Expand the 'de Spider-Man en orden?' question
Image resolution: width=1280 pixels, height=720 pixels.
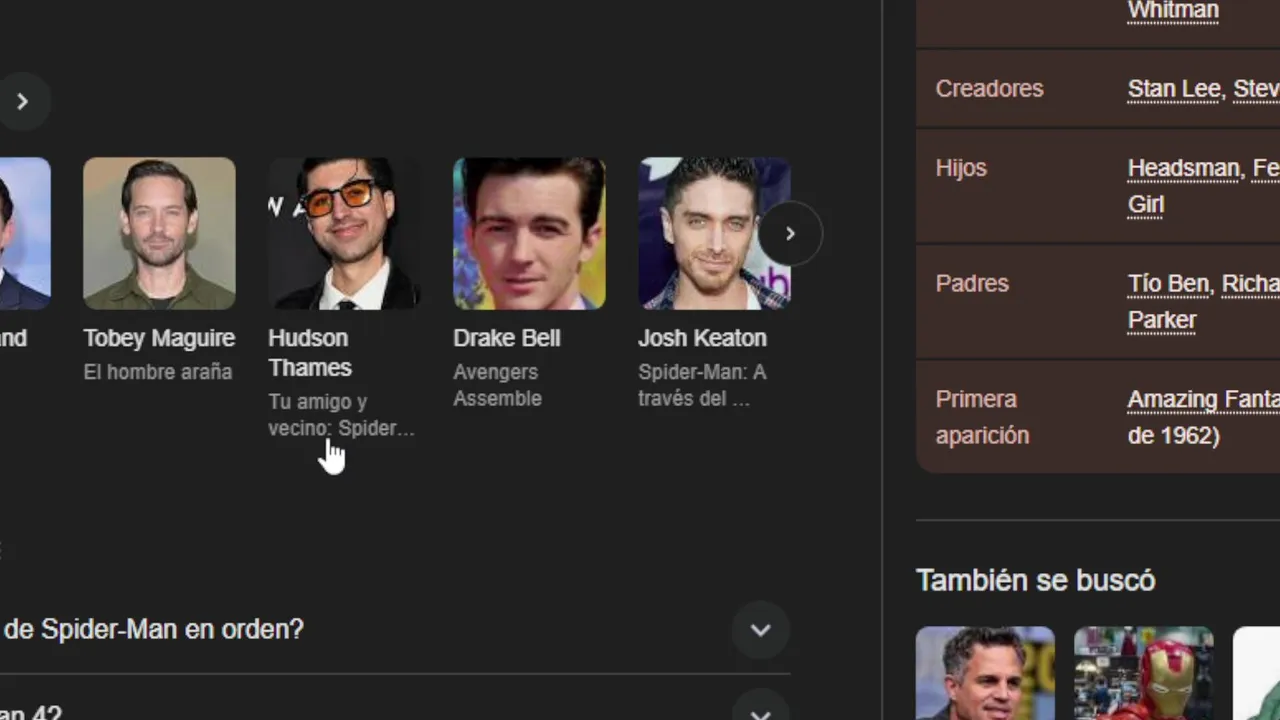point(760,630)
